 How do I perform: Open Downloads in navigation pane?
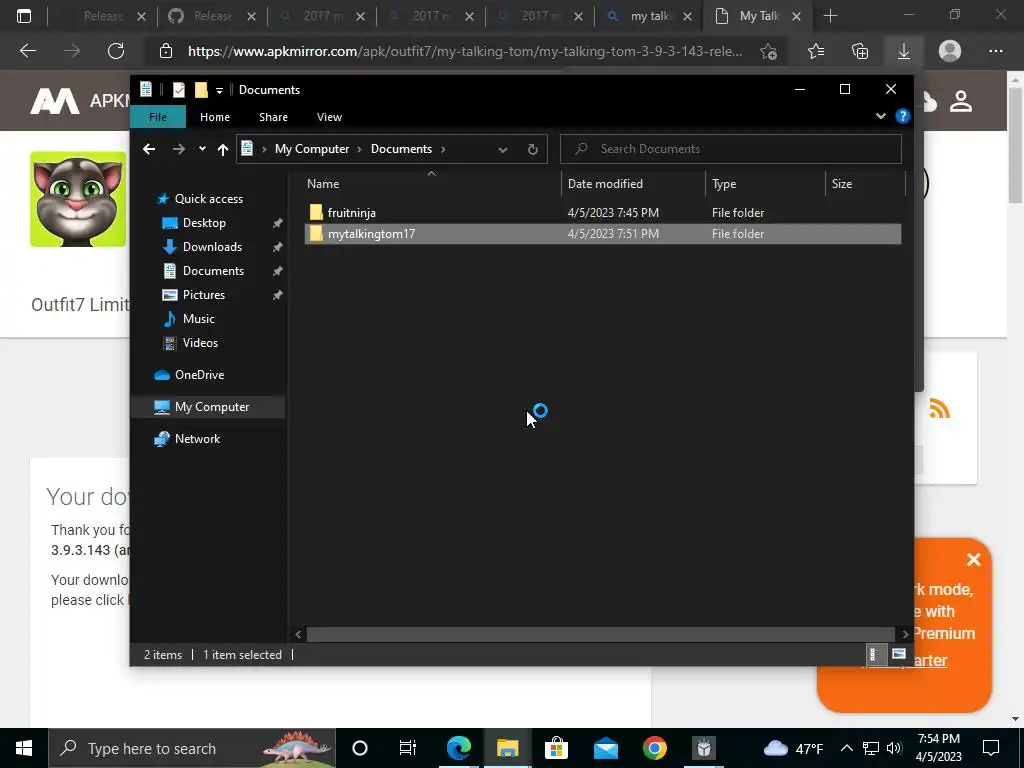point(212,247)
